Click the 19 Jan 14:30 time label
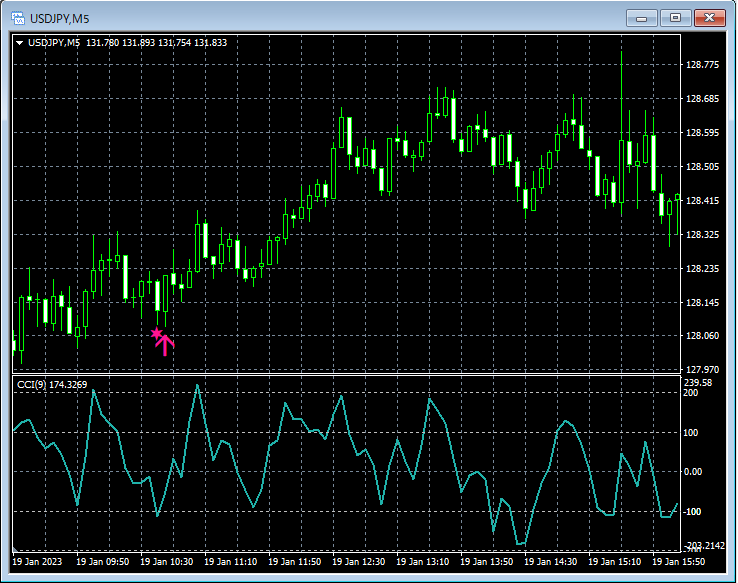The image size is (738, 583). 551,562
